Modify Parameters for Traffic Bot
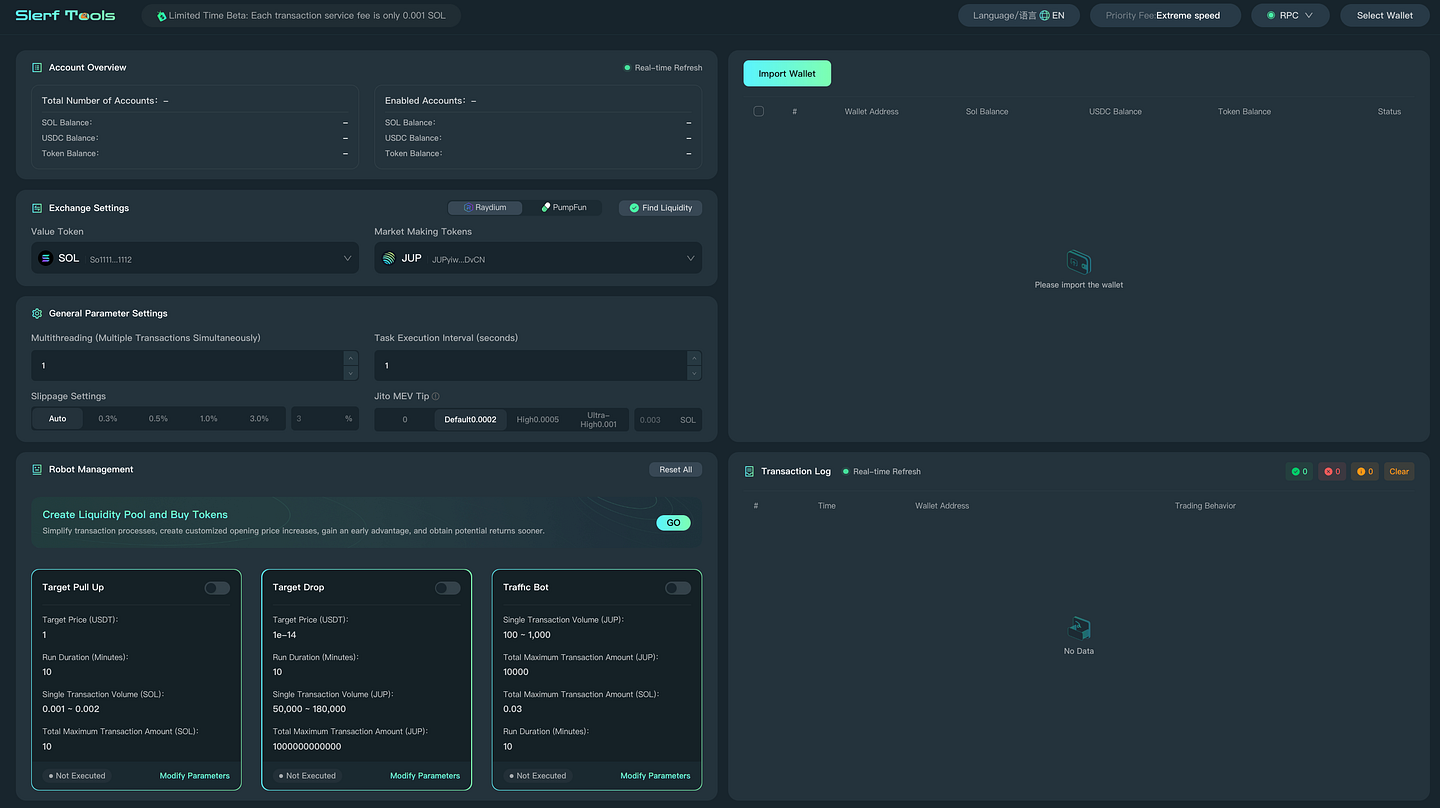Viewport: 1440px width, 808px height. click(x=655, y=776)
